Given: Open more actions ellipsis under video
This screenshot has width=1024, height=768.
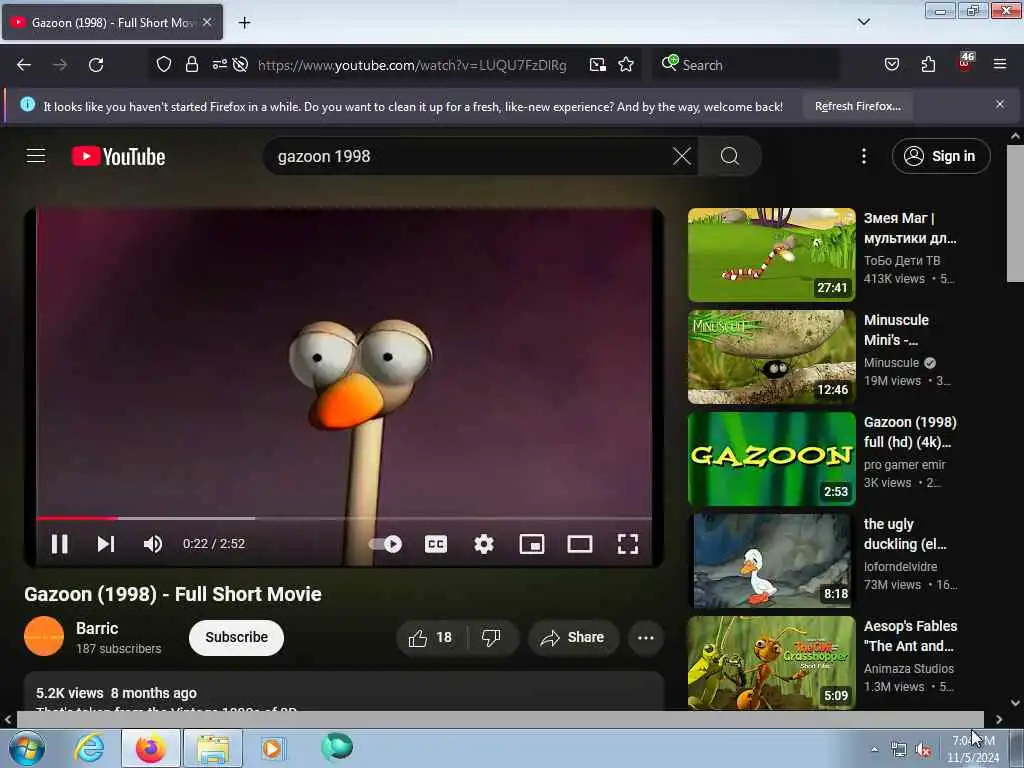Looking at the screenshot, I should click(x=645, y=637).
